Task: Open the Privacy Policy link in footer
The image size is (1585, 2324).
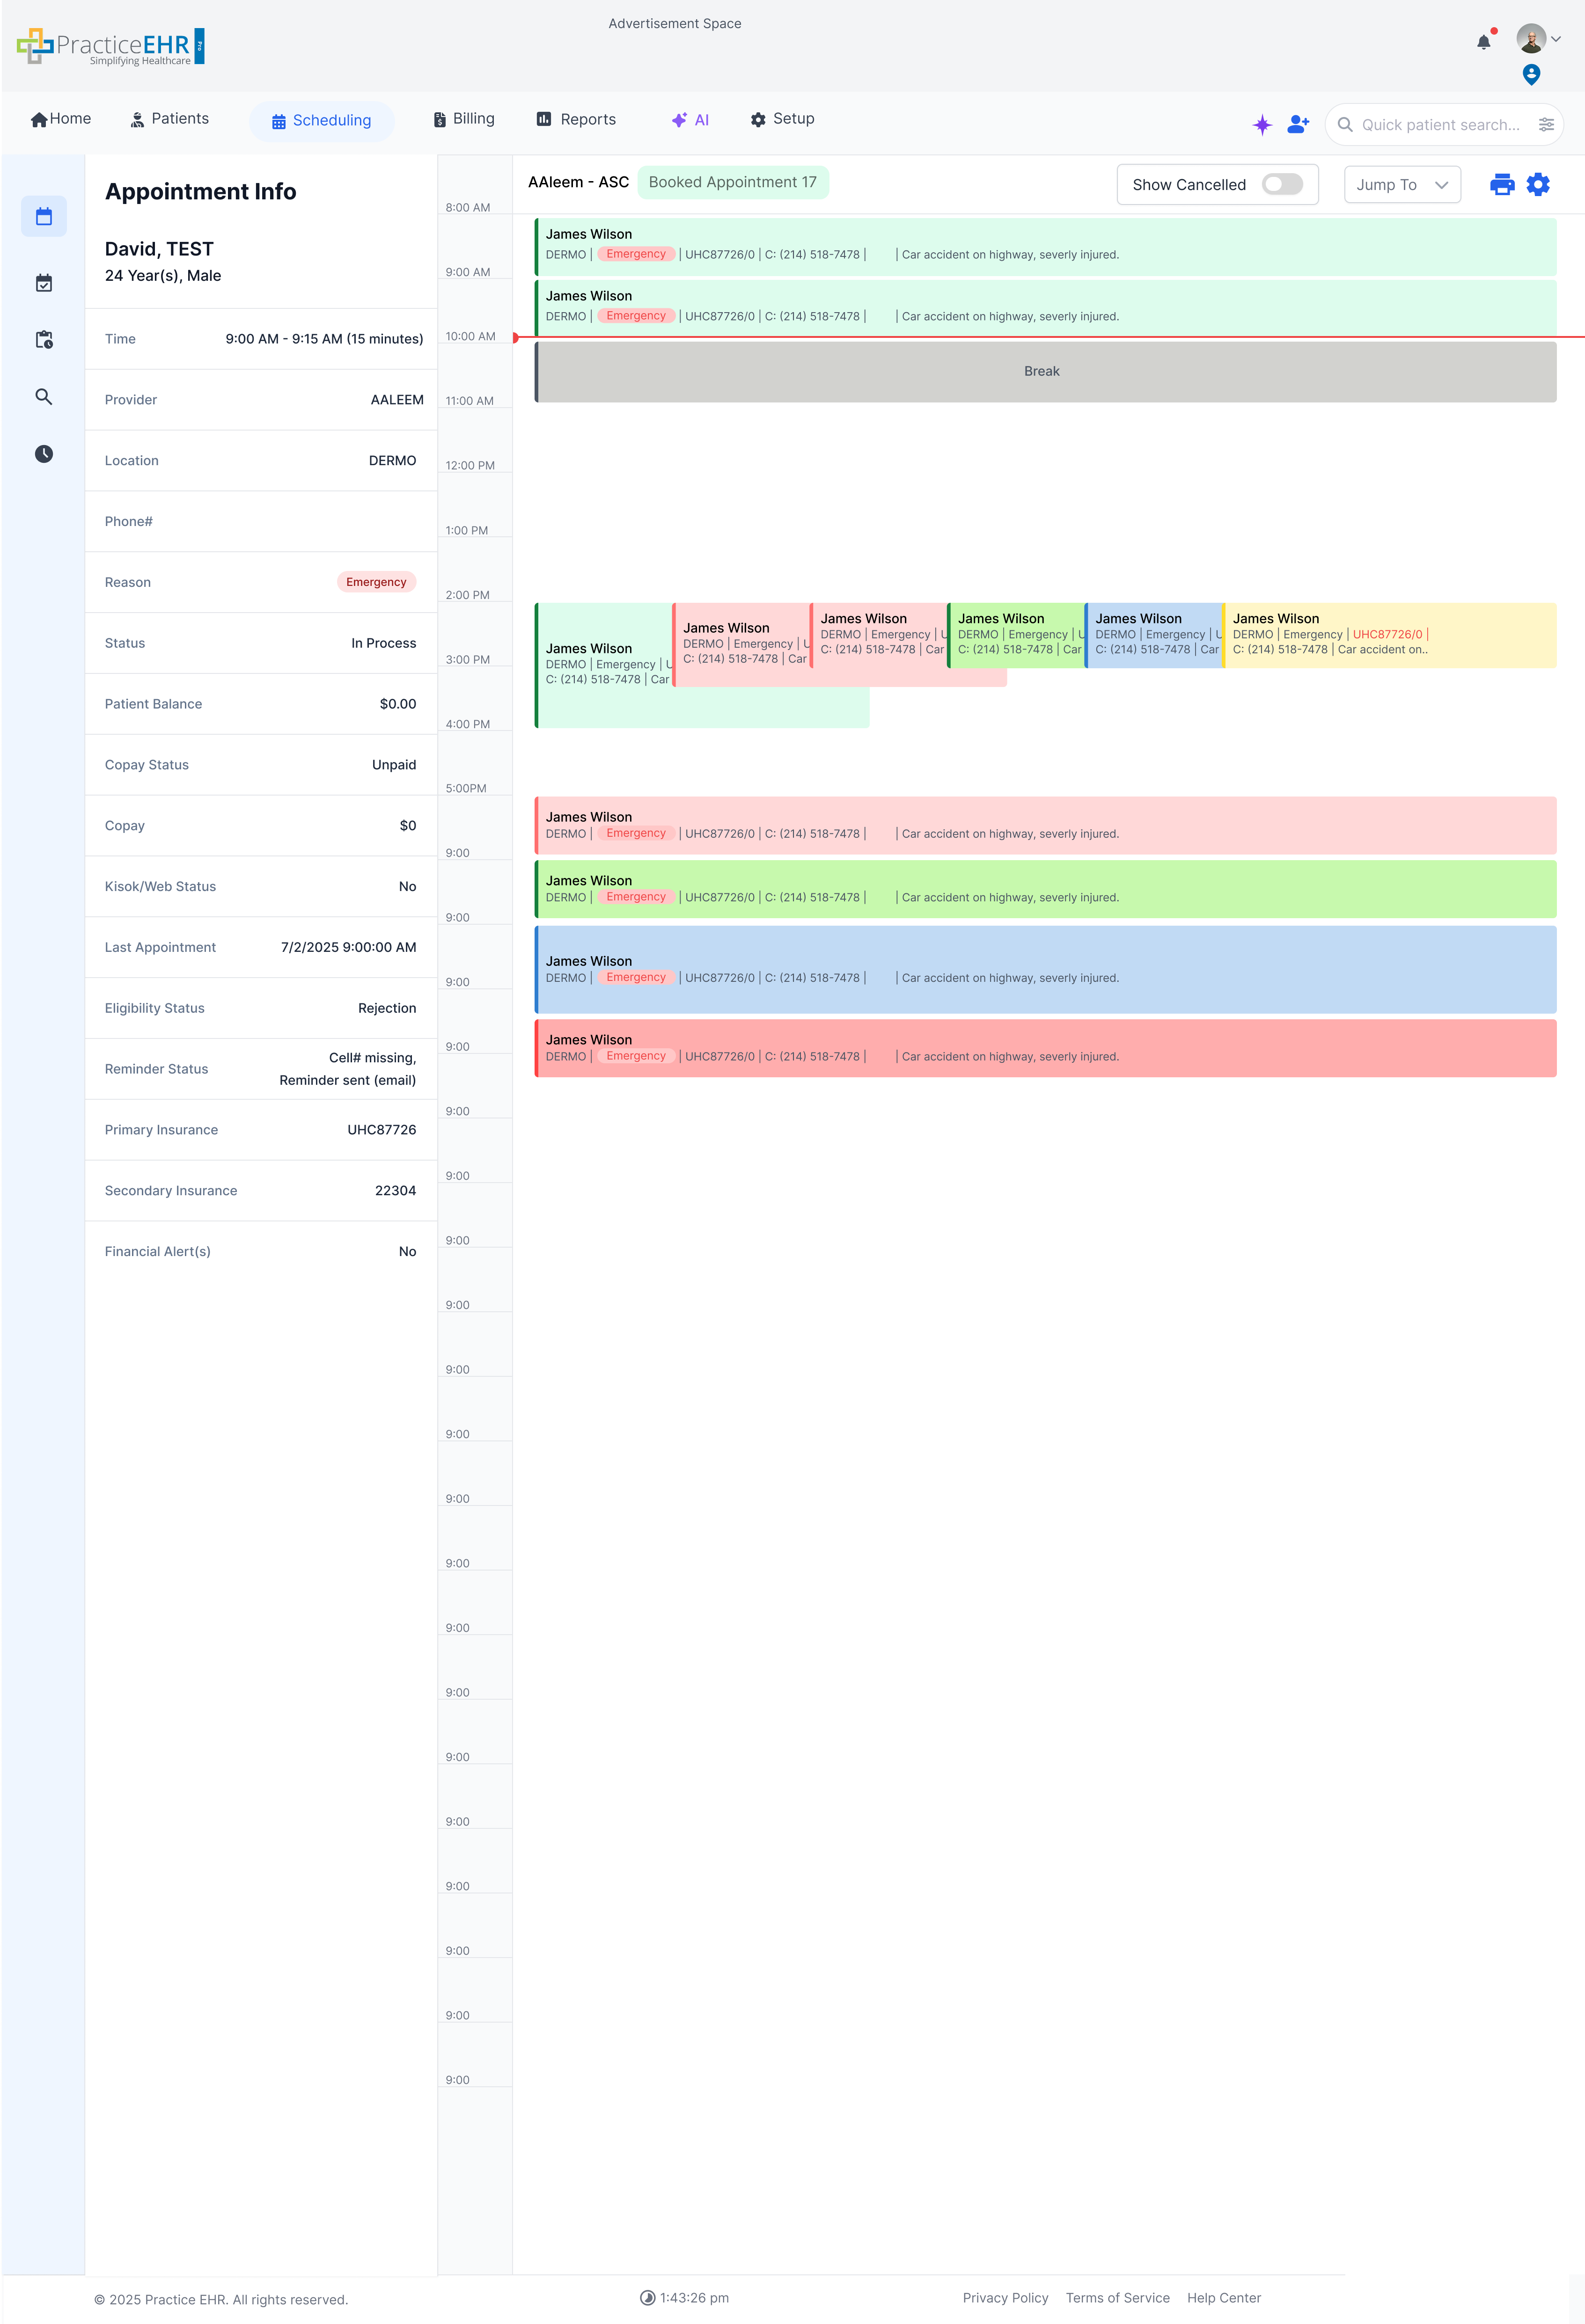Action: click(1006, 2297)
